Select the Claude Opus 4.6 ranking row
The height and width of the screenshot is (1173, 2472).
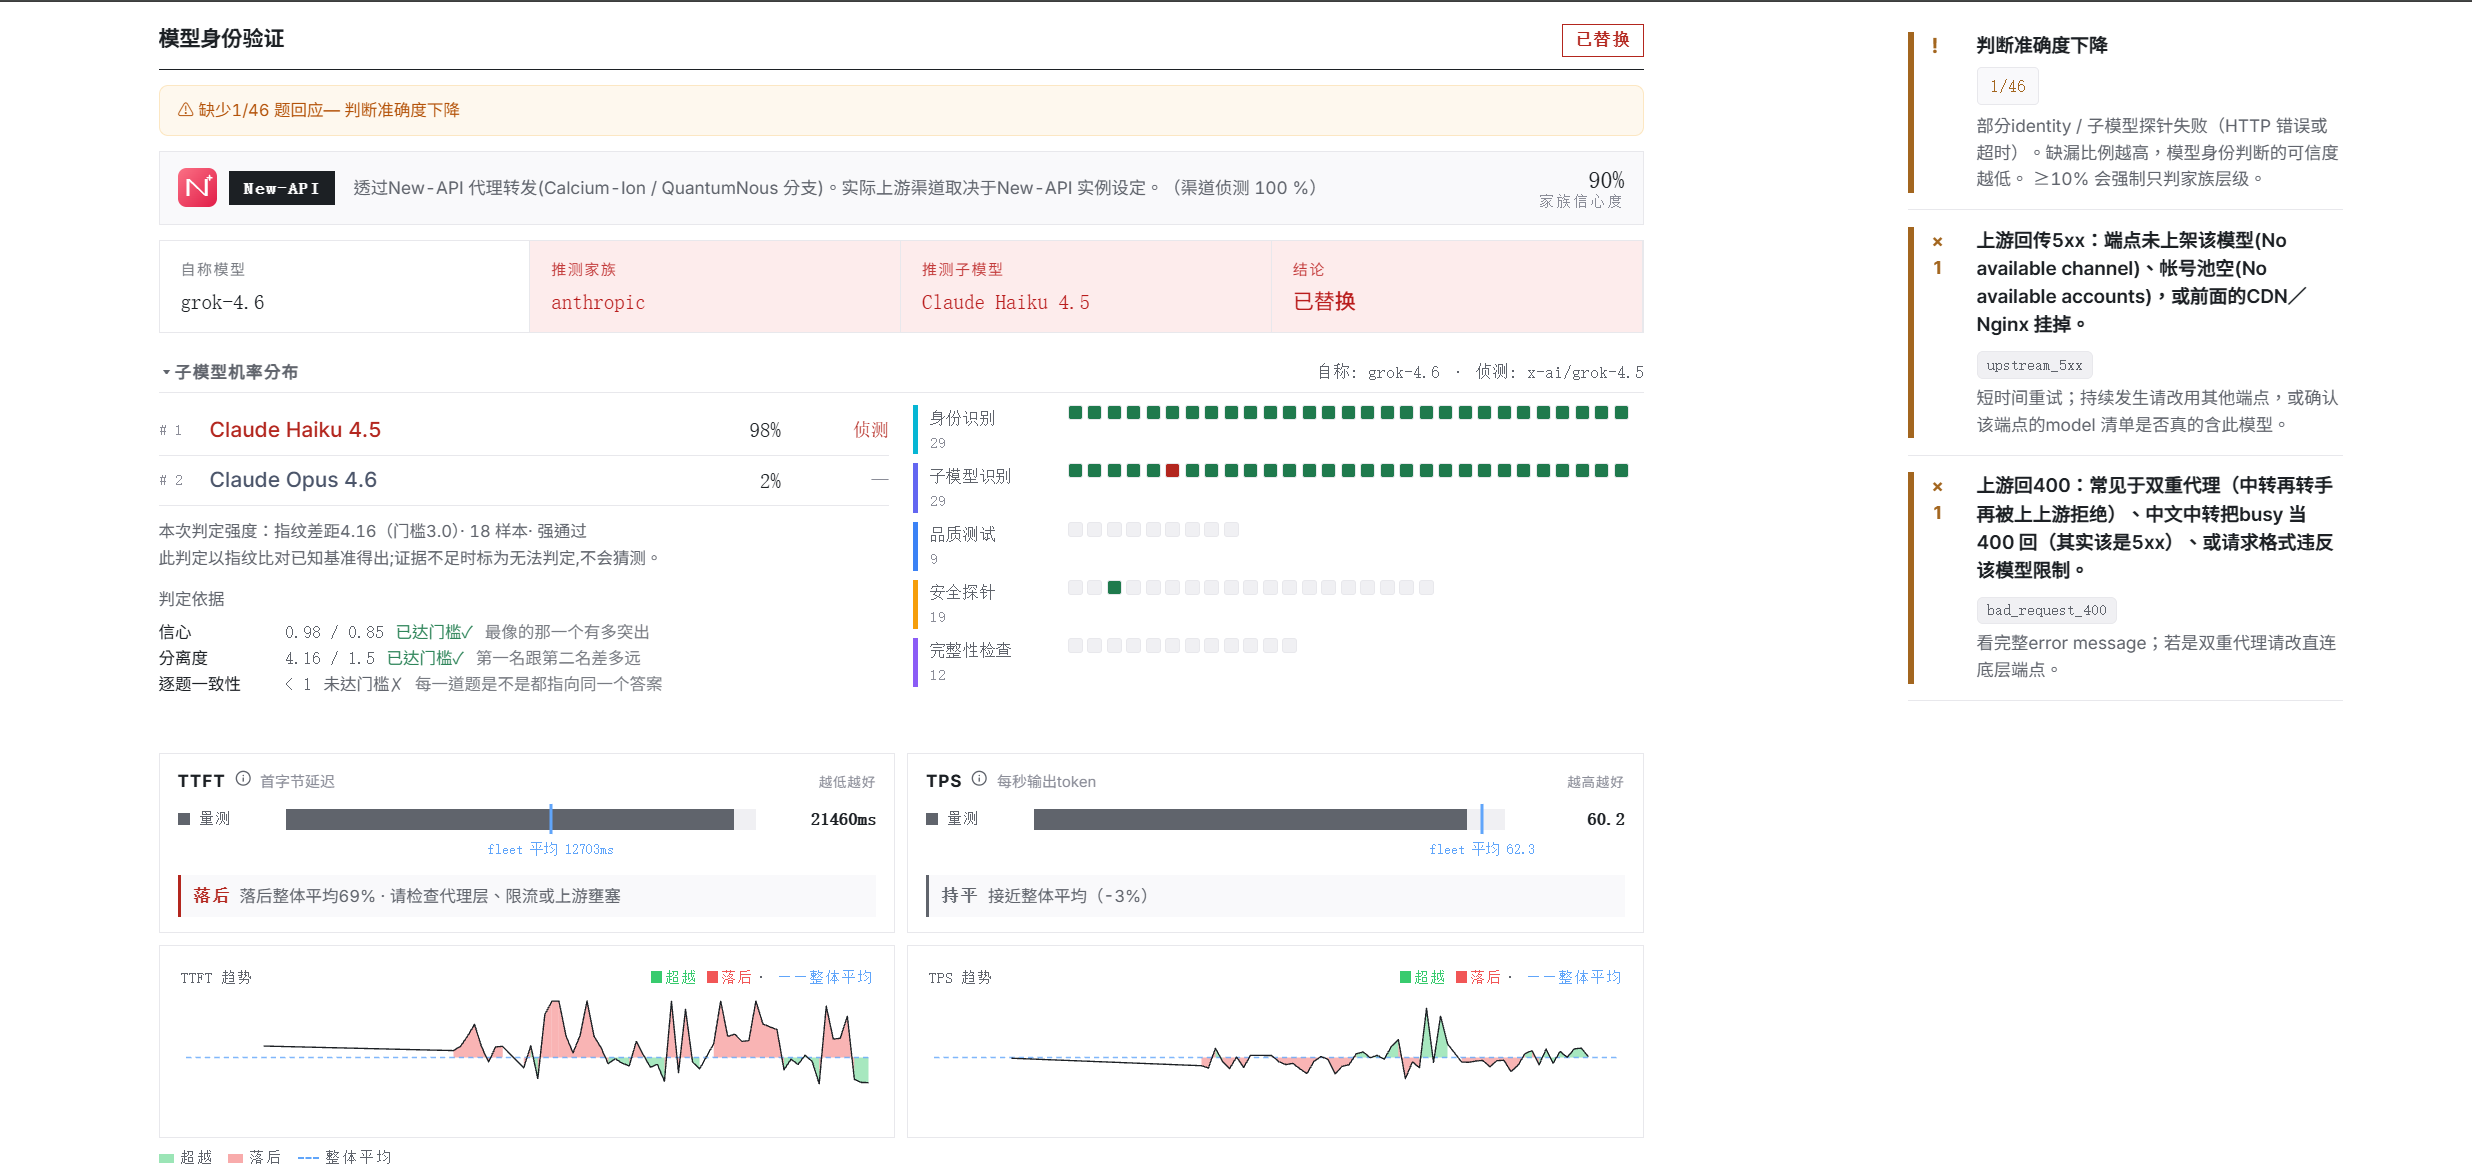tap(524, 480)
